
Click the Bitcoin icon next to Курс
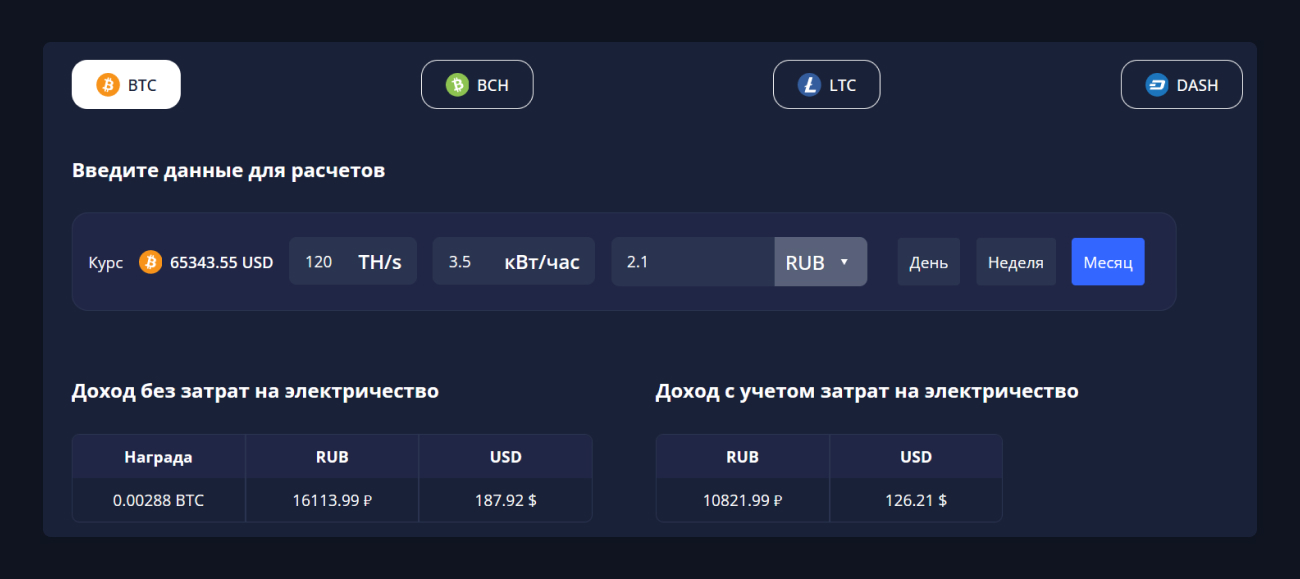(x=150, y=262)
